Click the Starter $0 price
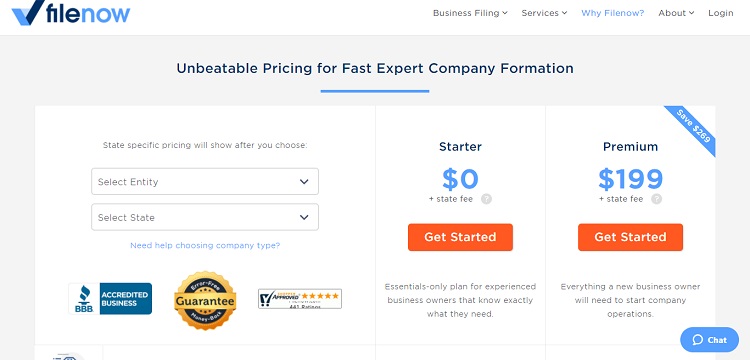750x360 pixels. 460,179
